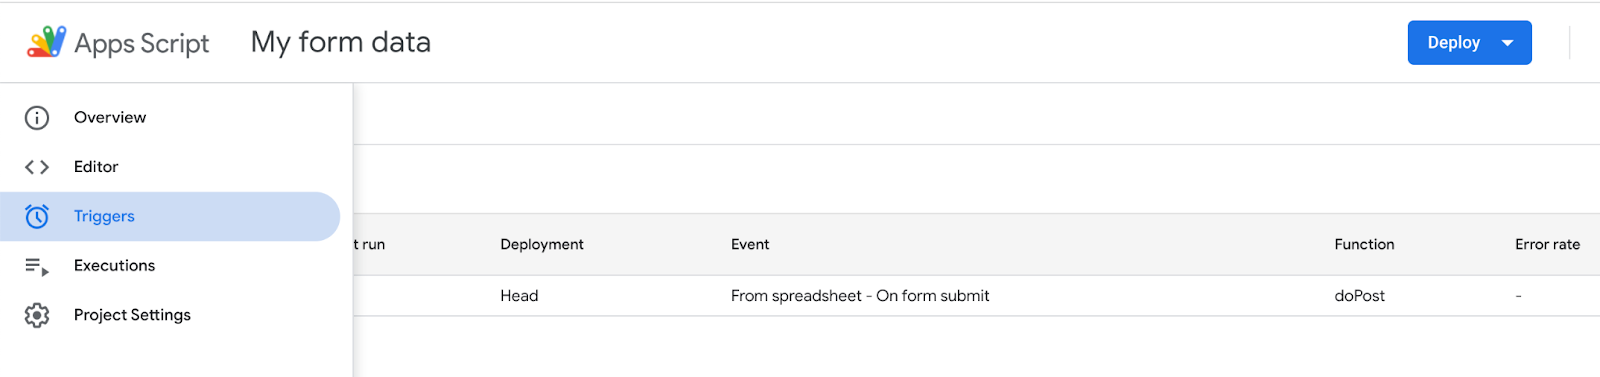Screen dimensions: 1600x377
Task: Click the Apps Script logo icon
Action: tap(46, 42)
